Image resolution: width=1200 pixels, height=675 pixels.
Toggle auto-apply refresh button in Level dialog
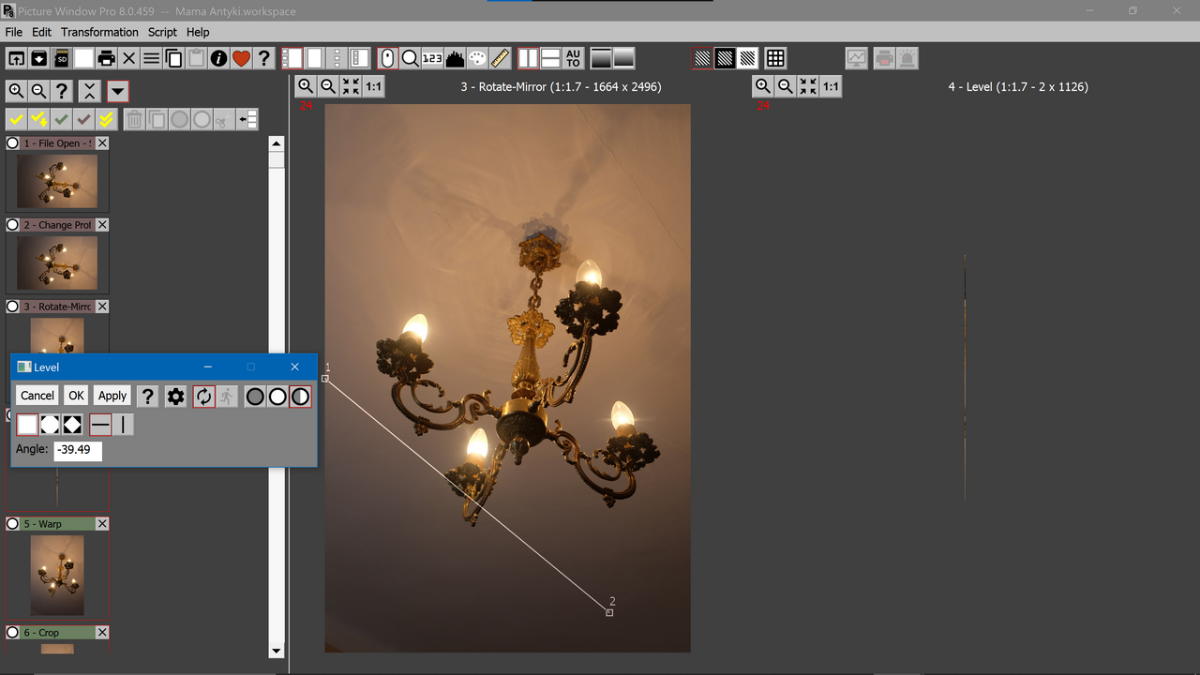[x=204, y=396]
